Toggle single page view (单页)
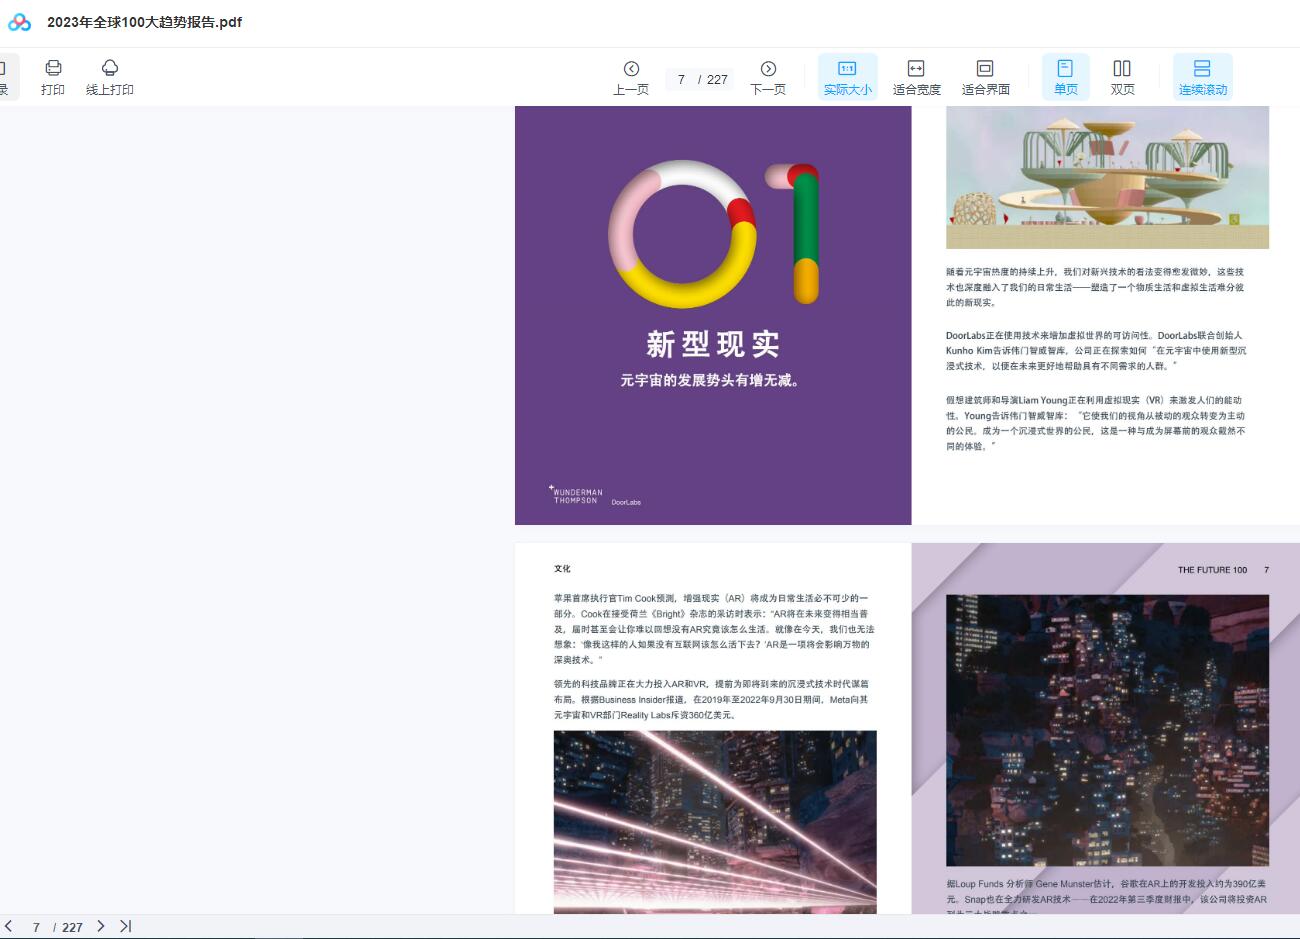Screen dimensions: 1300x939 1065,77
